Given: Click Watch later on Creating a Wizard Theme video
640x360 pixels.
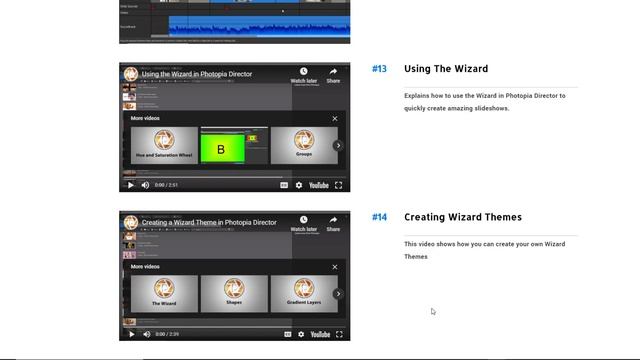Looking at the screenshot, I should tap(304, 224).
